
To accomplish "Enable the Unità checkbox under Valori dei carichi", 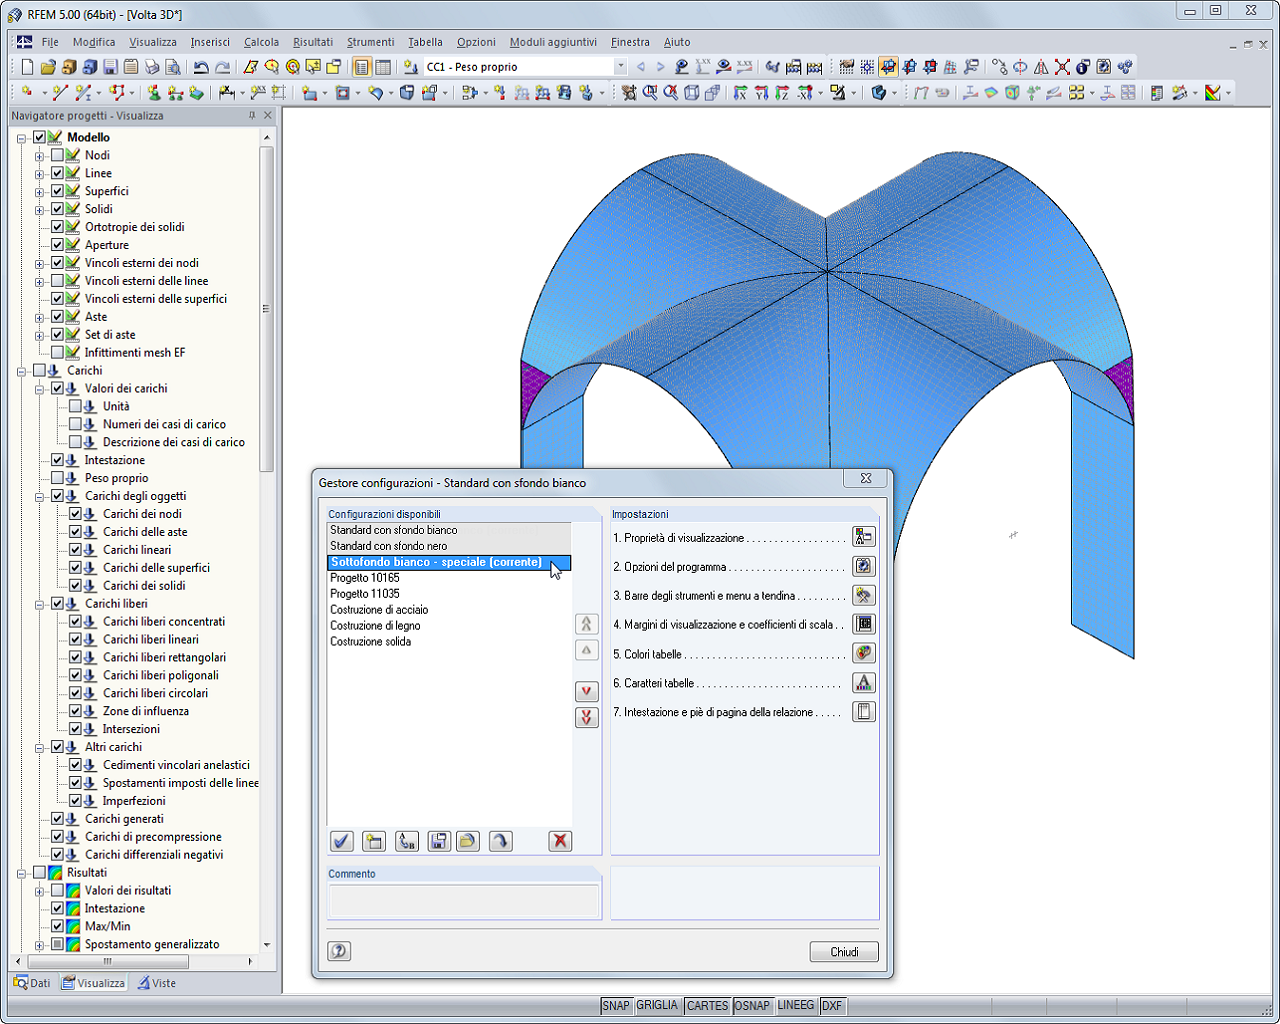I will (75, 406).
